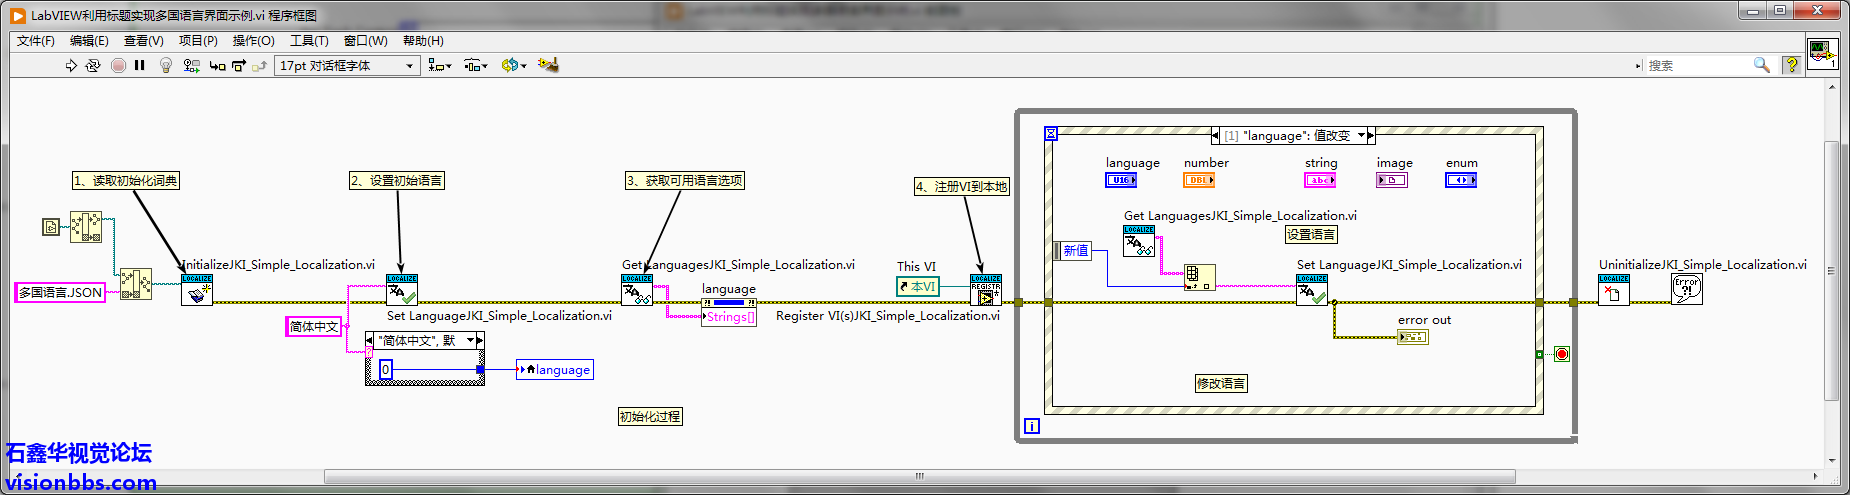1850x495 pixels.
Task: Select the 本VI reference node
Action: (x=918, y=286)
